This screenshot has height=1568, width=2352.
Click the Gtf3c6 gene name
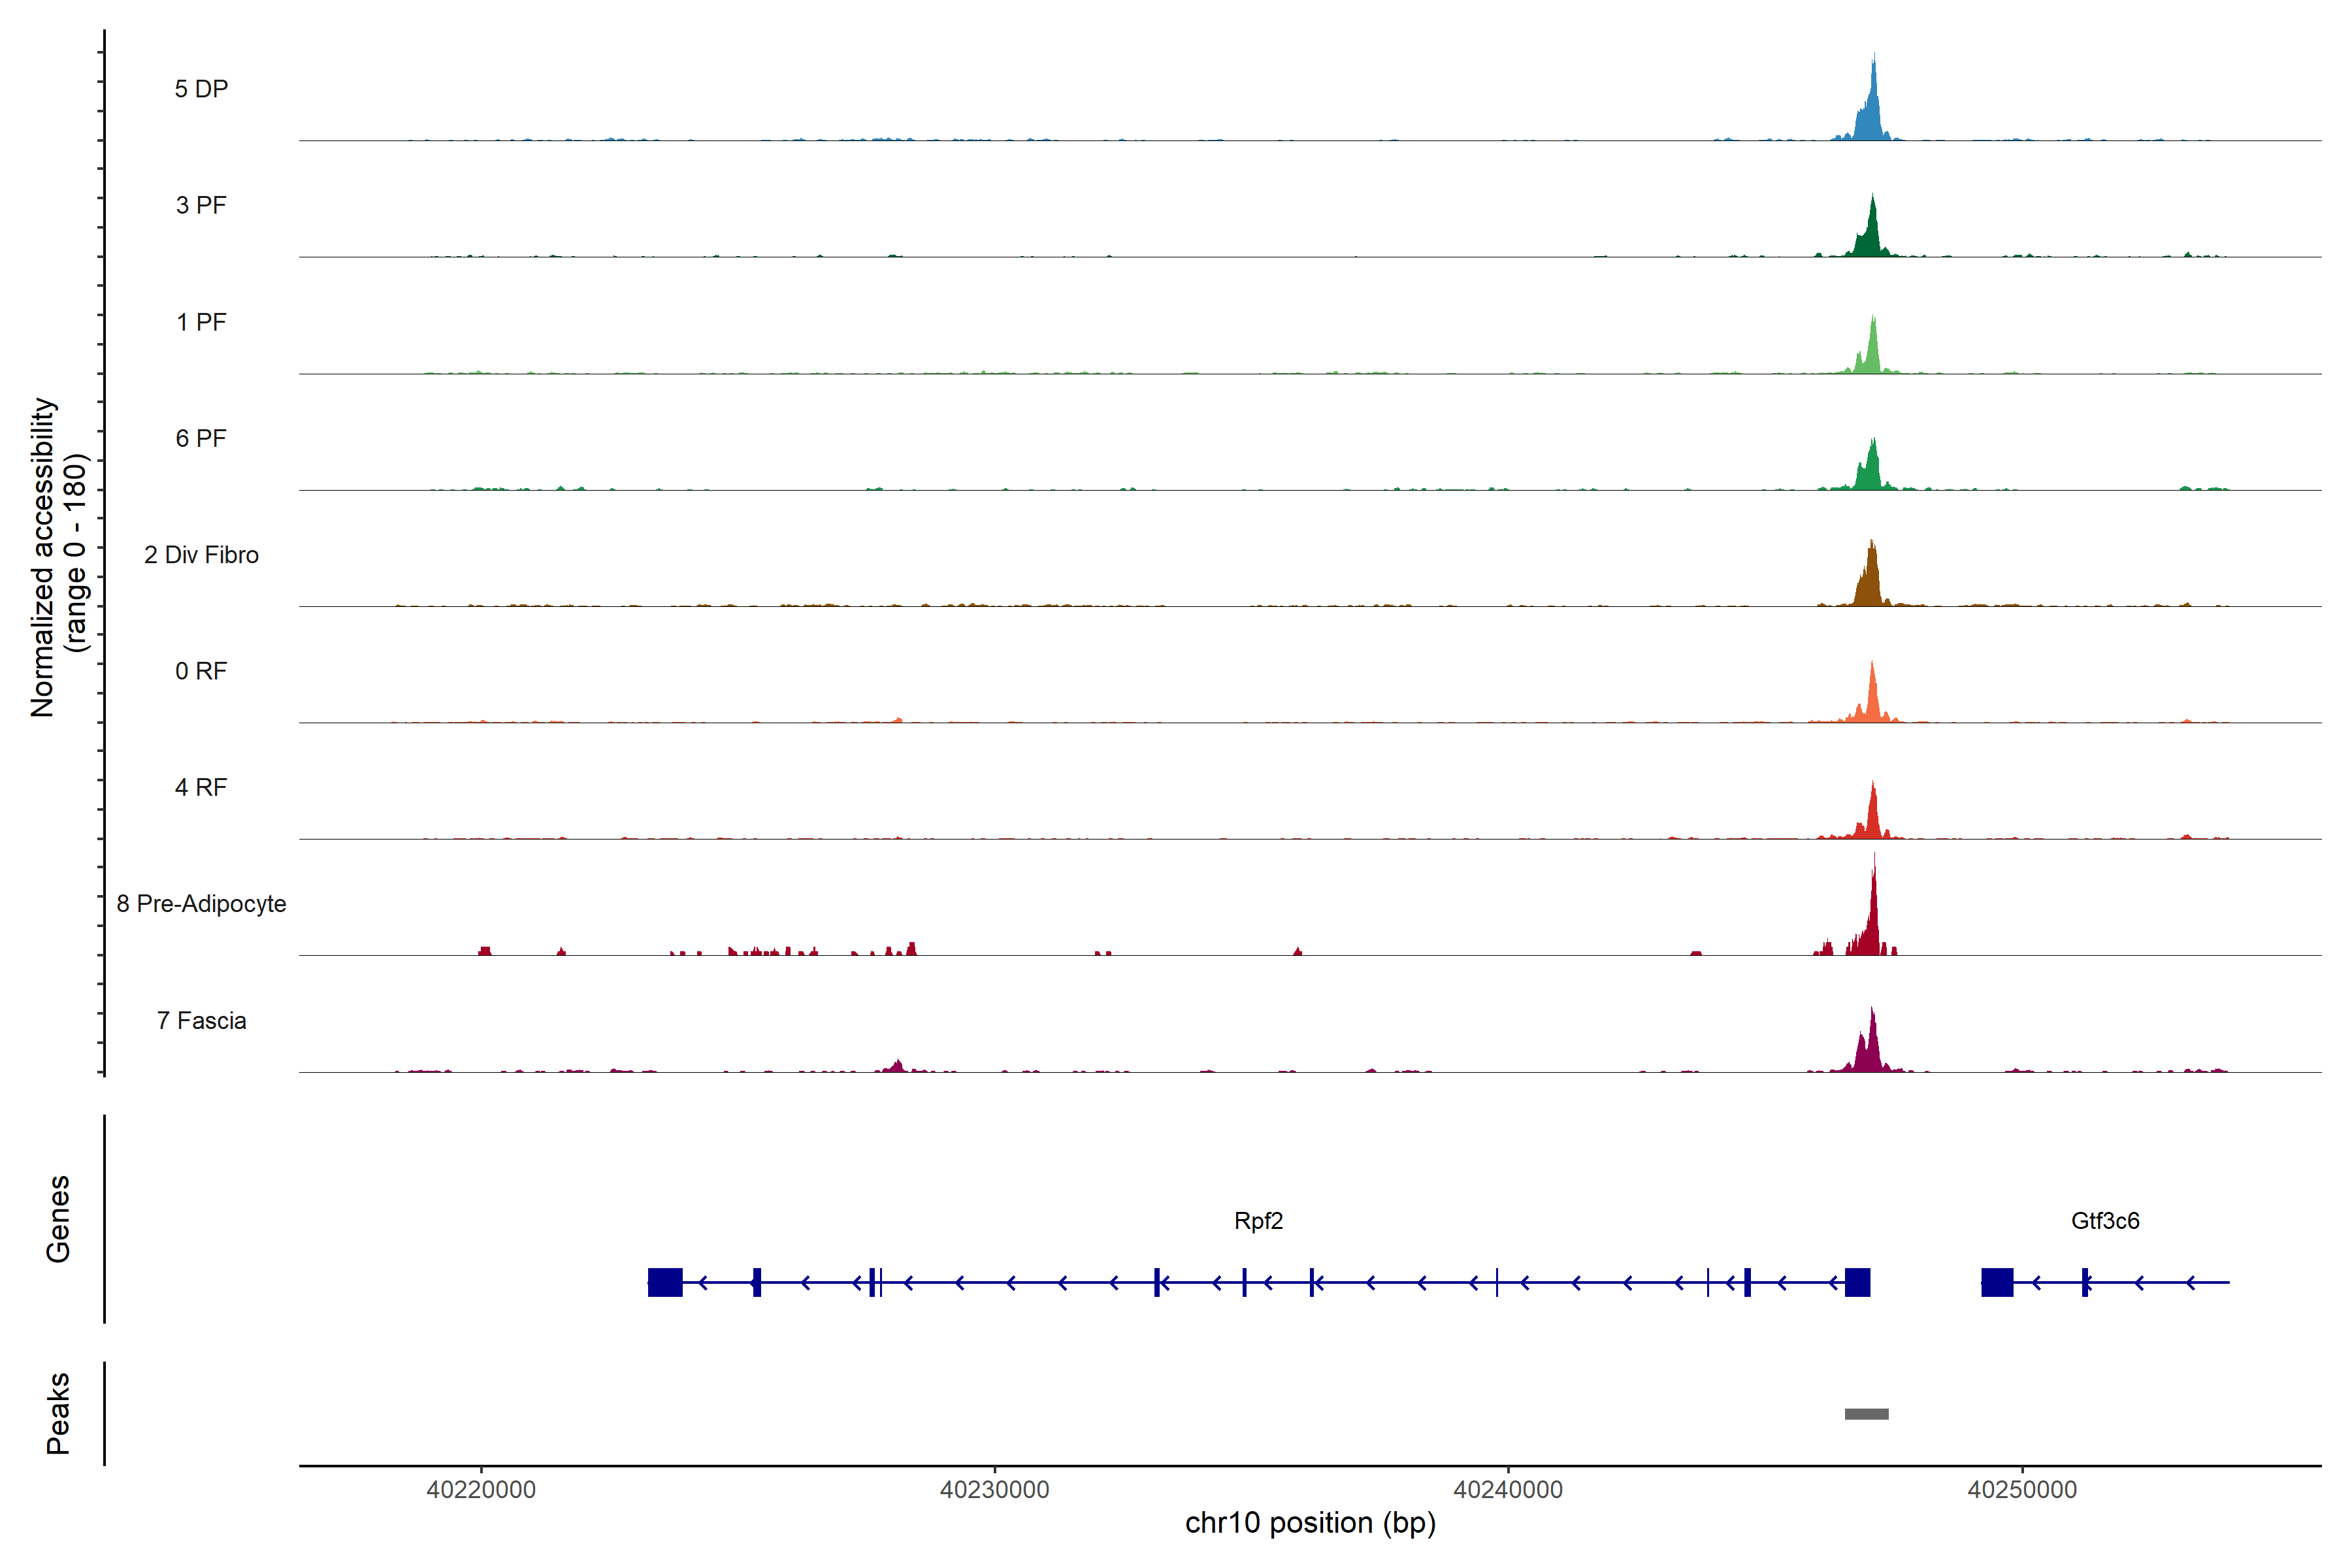(x=2105, y=1221)
